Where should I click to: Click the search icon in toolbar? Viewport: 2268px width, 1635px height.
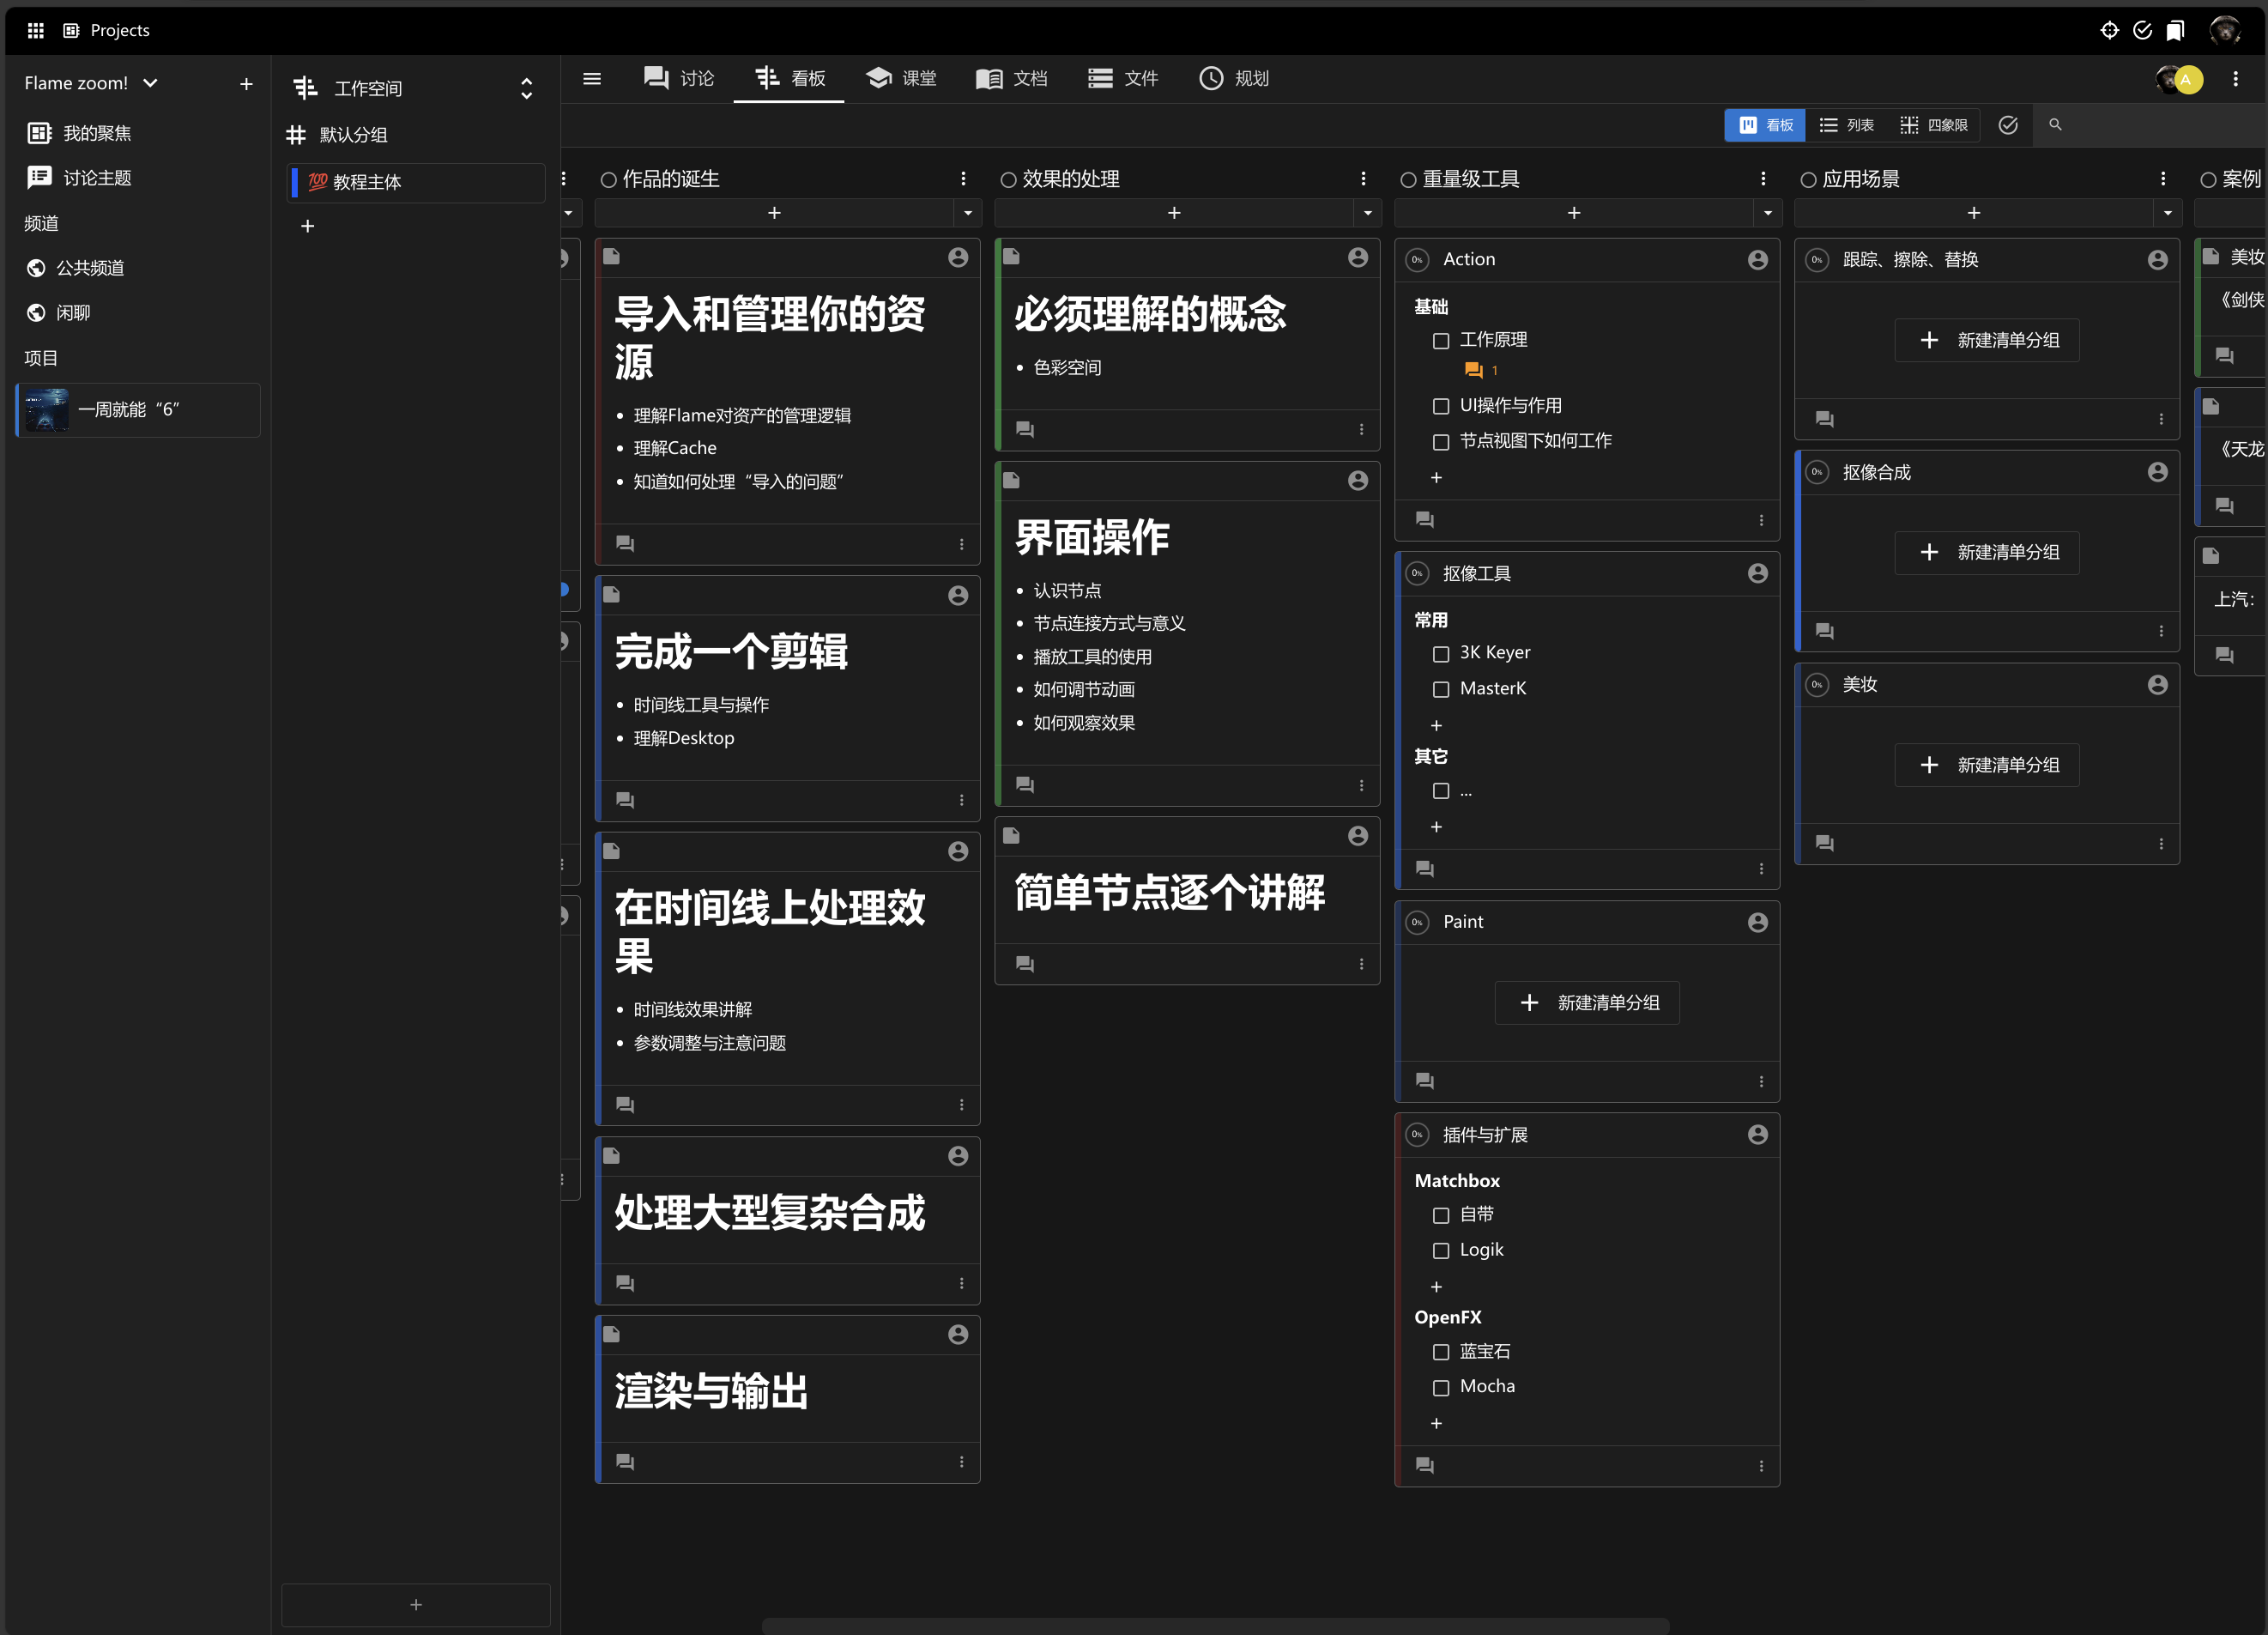tap(2055, 125)
